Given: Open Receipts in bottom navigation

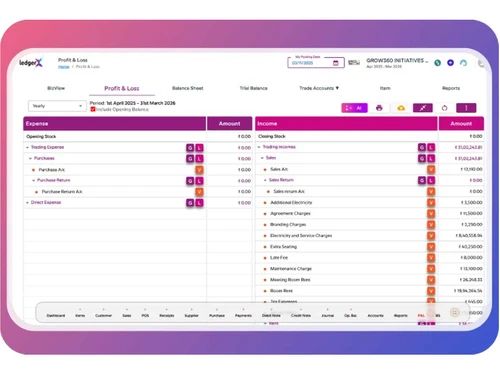Looking at the screenshot, I should coord(167,315).
